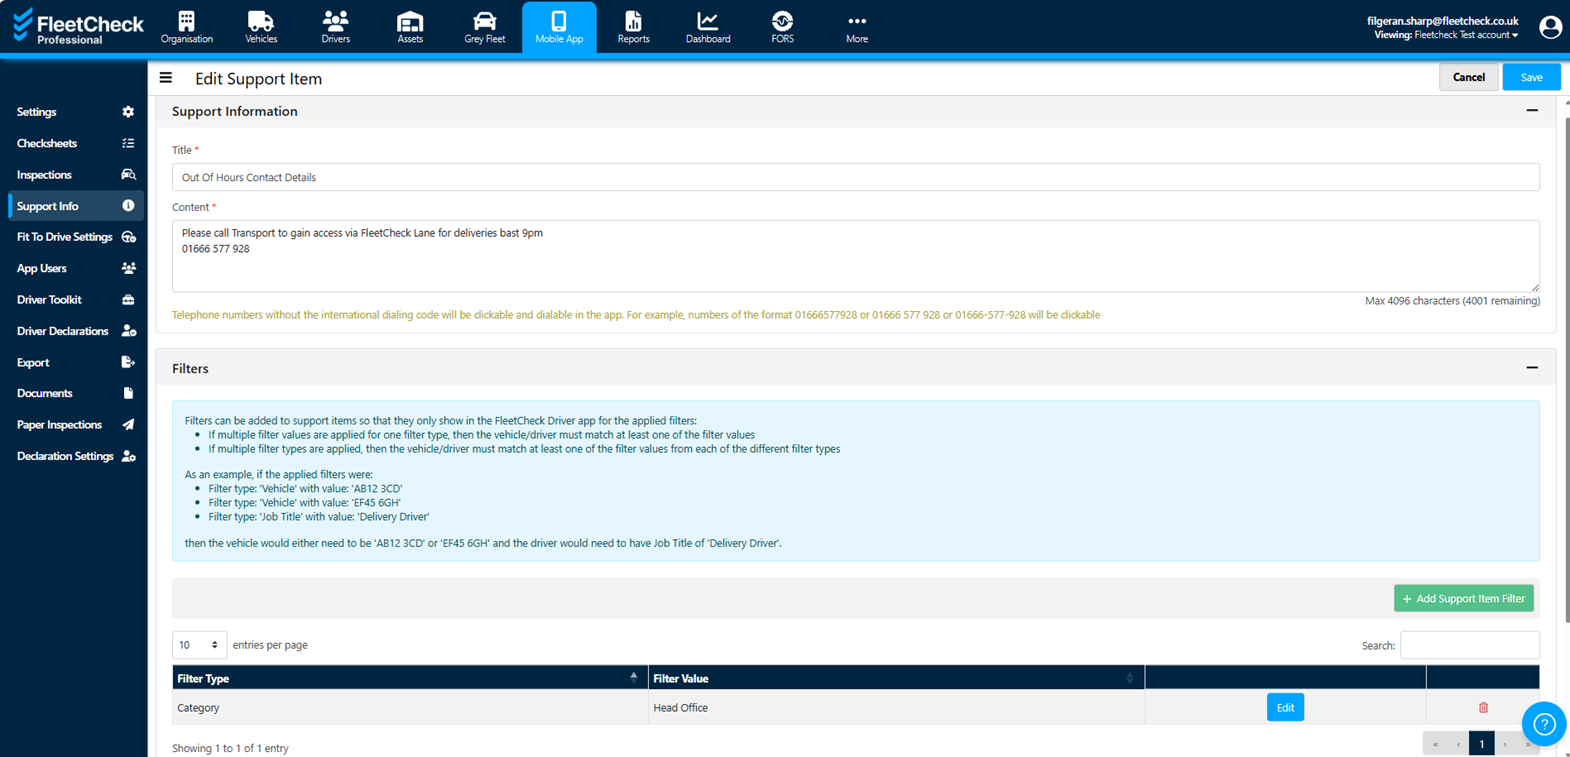Toggle the hamburger sidebar menu icon
1570x757 pixels.
[x=166, y=78]
